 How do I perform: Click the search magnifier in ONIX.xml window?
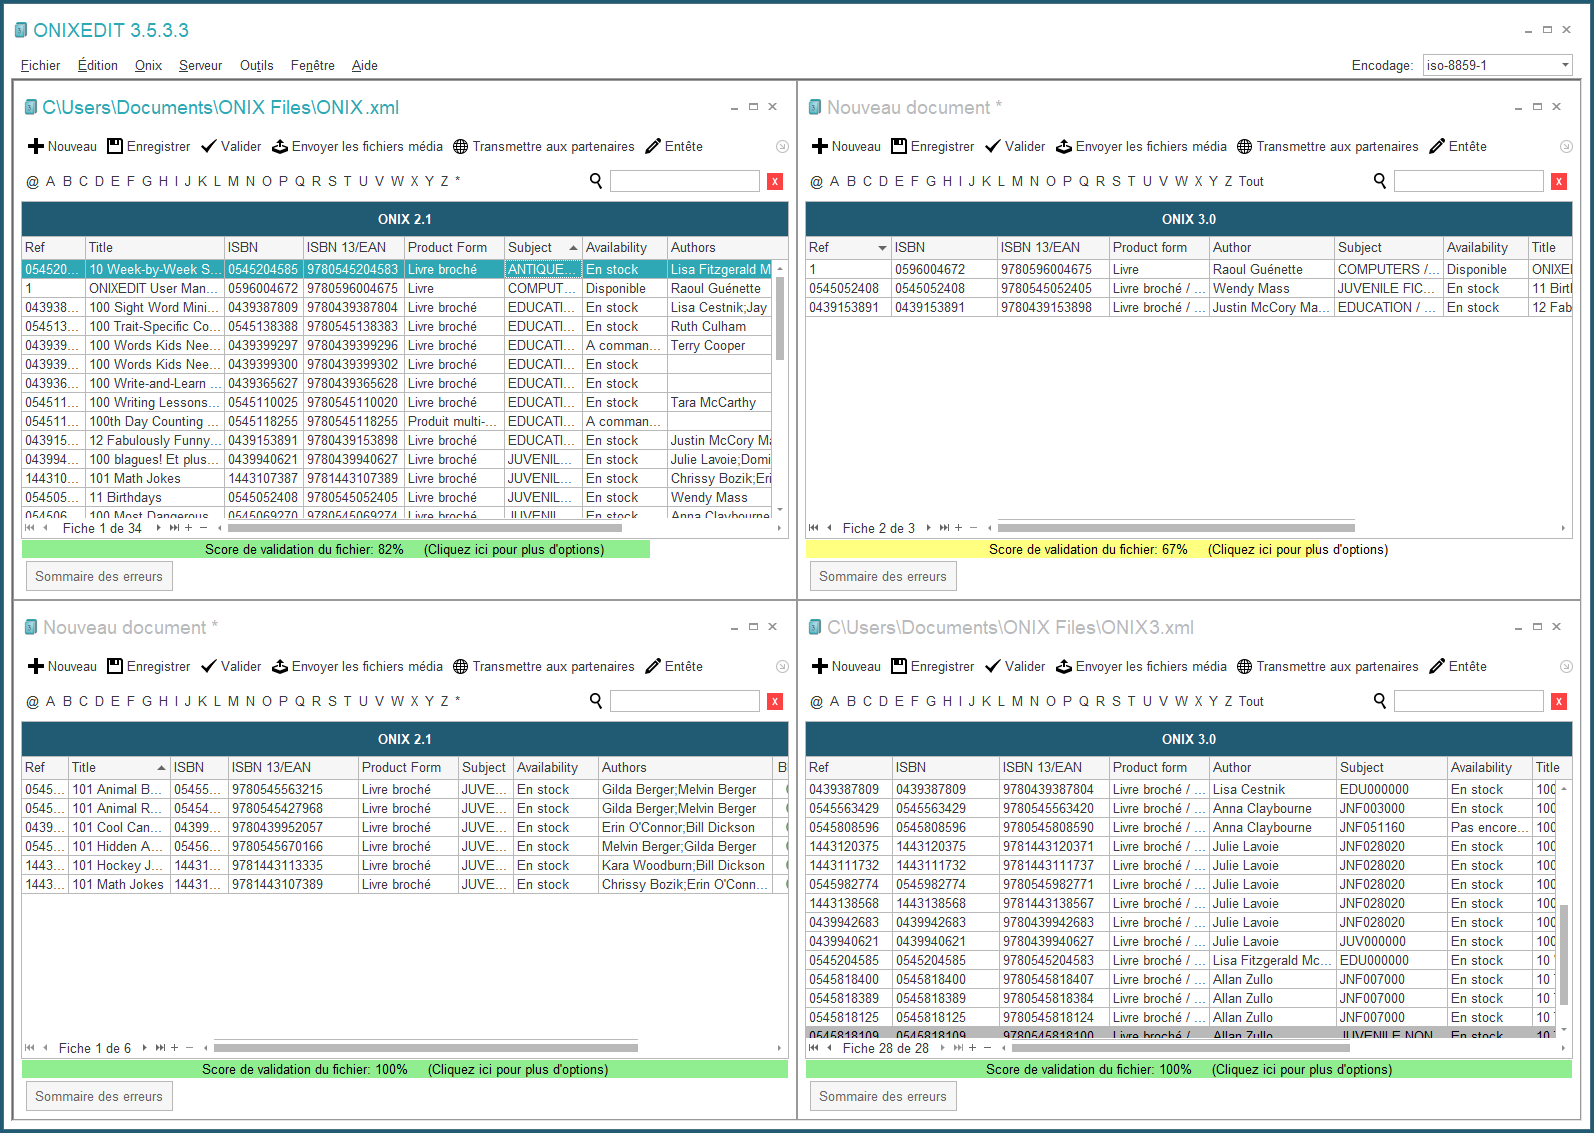click(x=596, y=181)
